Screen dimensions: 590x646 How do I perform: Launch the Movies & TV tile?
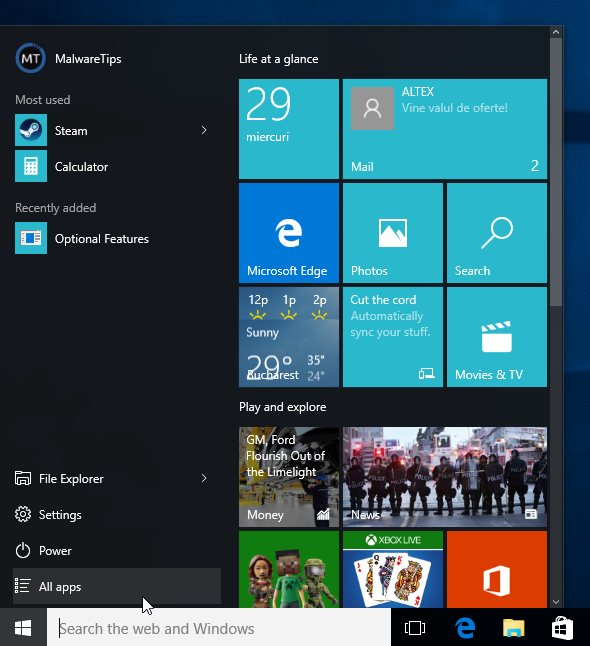click(497, 337)
